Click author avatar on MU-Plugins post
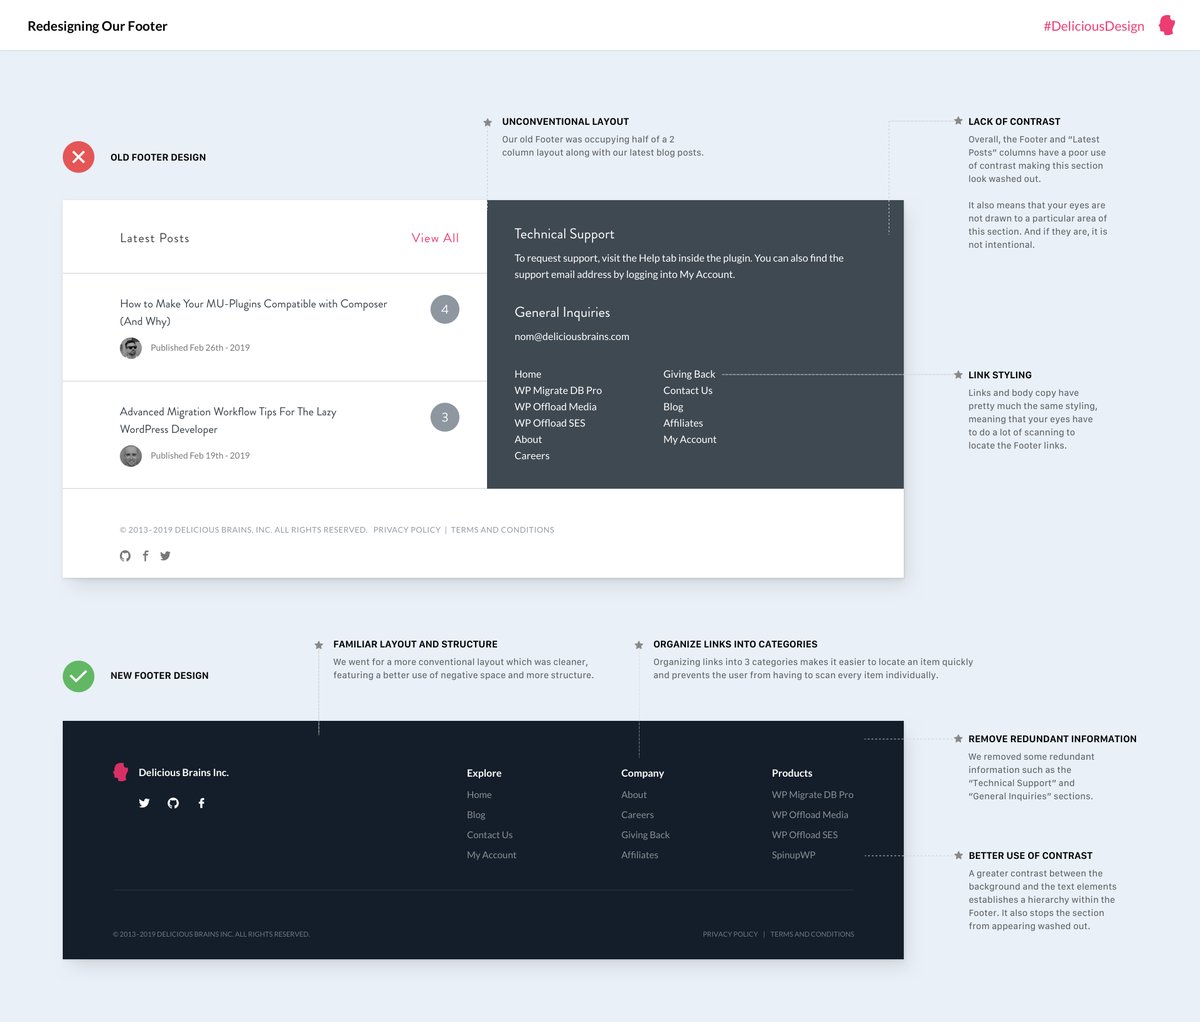 (x=131, y=348)
